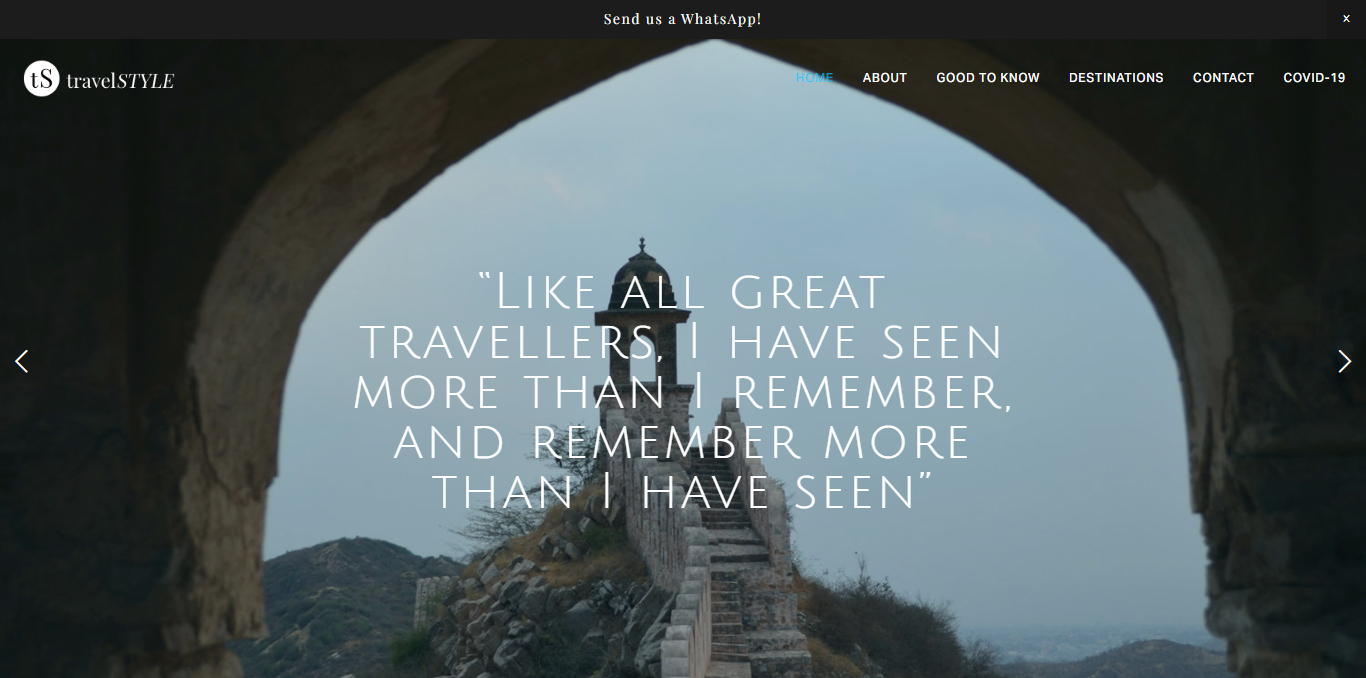Advance to the next slide arrow

tap(1344, 361)
